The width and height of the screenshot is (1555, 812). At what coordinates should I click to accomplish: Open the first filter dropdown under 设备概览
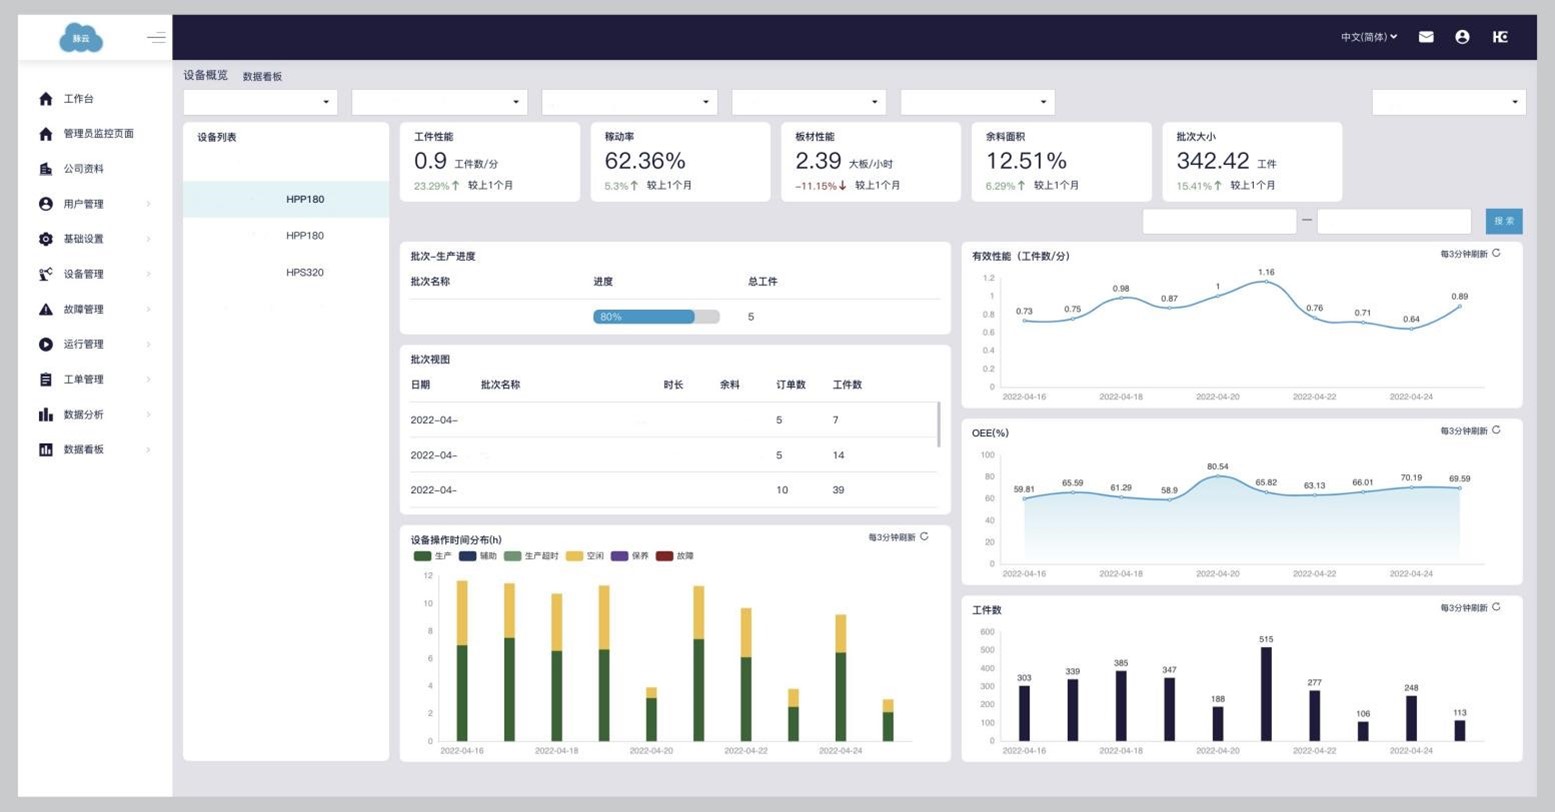260,102
